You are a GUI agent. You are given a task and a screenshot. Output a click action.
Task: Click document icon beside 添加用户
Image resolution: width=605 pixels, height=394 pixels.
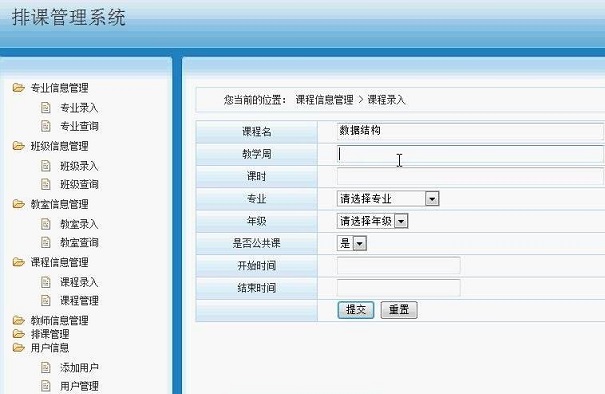(x=46, y=367)
